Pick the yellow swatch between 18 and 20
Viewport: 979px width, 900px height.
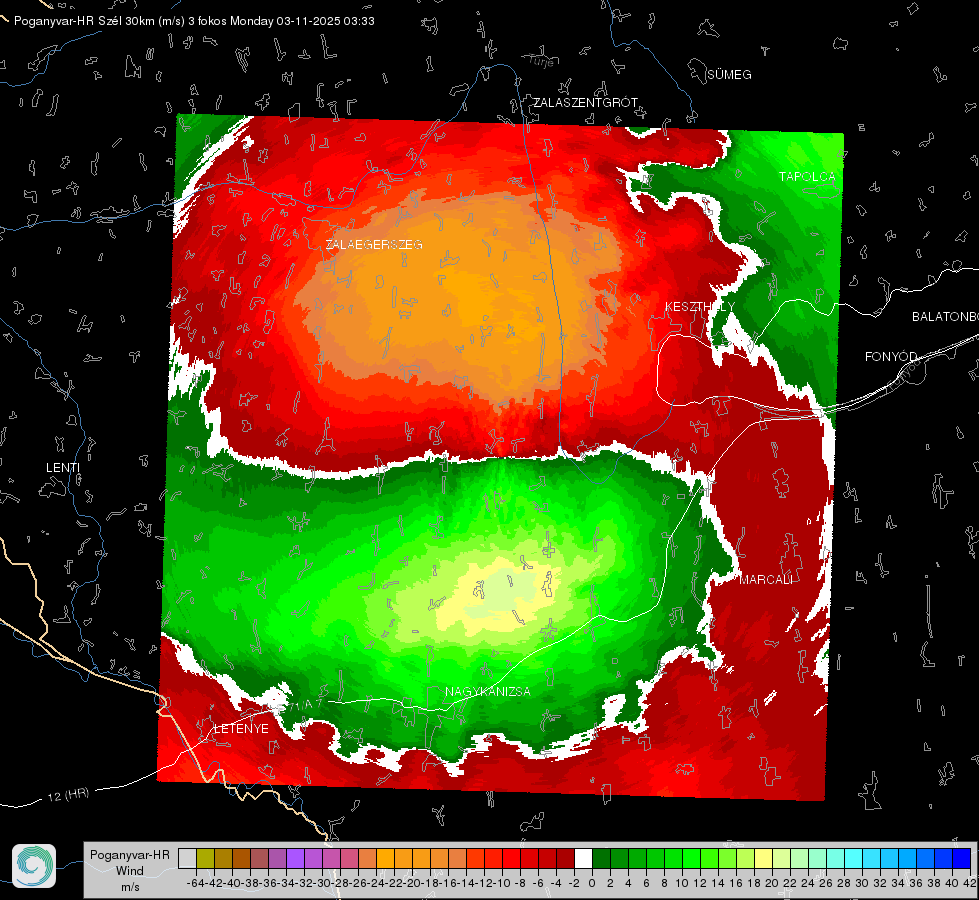pyautogui.click(x=764, y=858)
